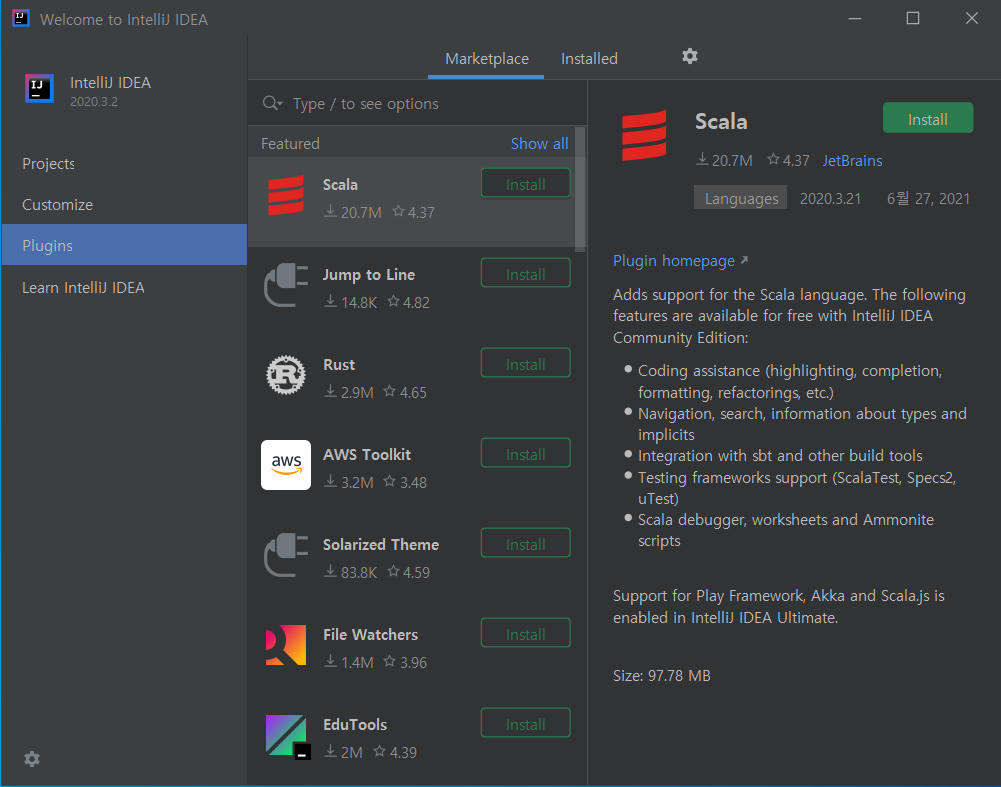Screen dimensions: 1001x787
Task: Click the AWS Toolkit logo
Action: point(285,465)
